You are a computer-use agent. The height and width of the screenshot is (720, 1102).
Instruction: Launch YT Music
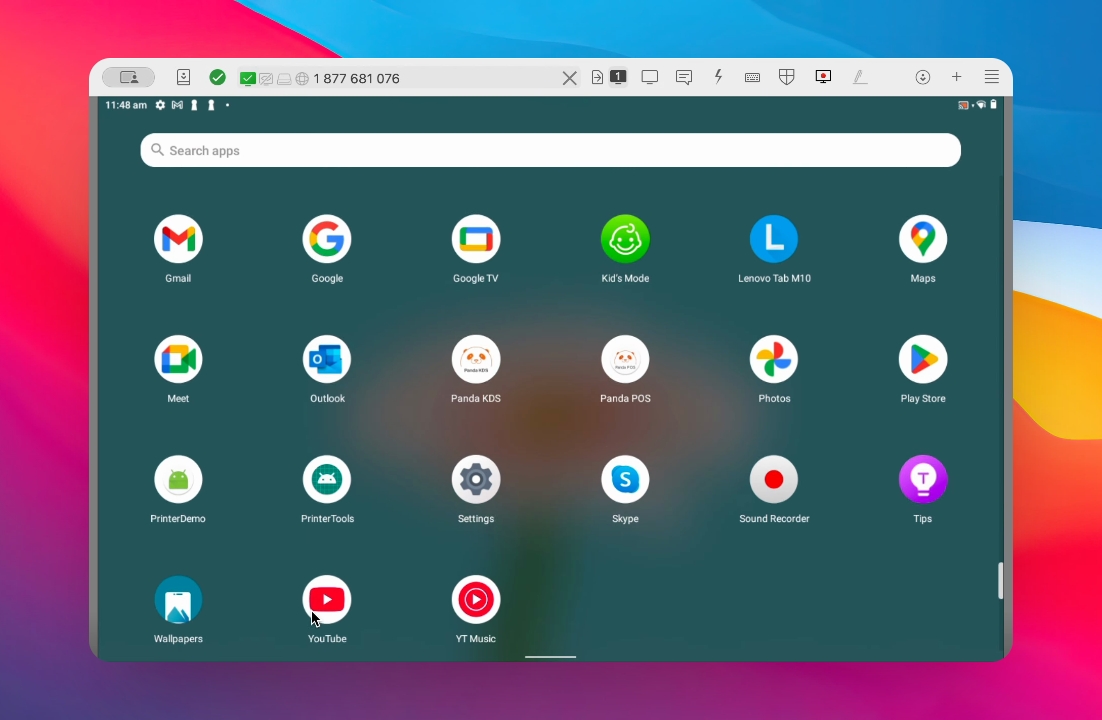tap(476, 600)
